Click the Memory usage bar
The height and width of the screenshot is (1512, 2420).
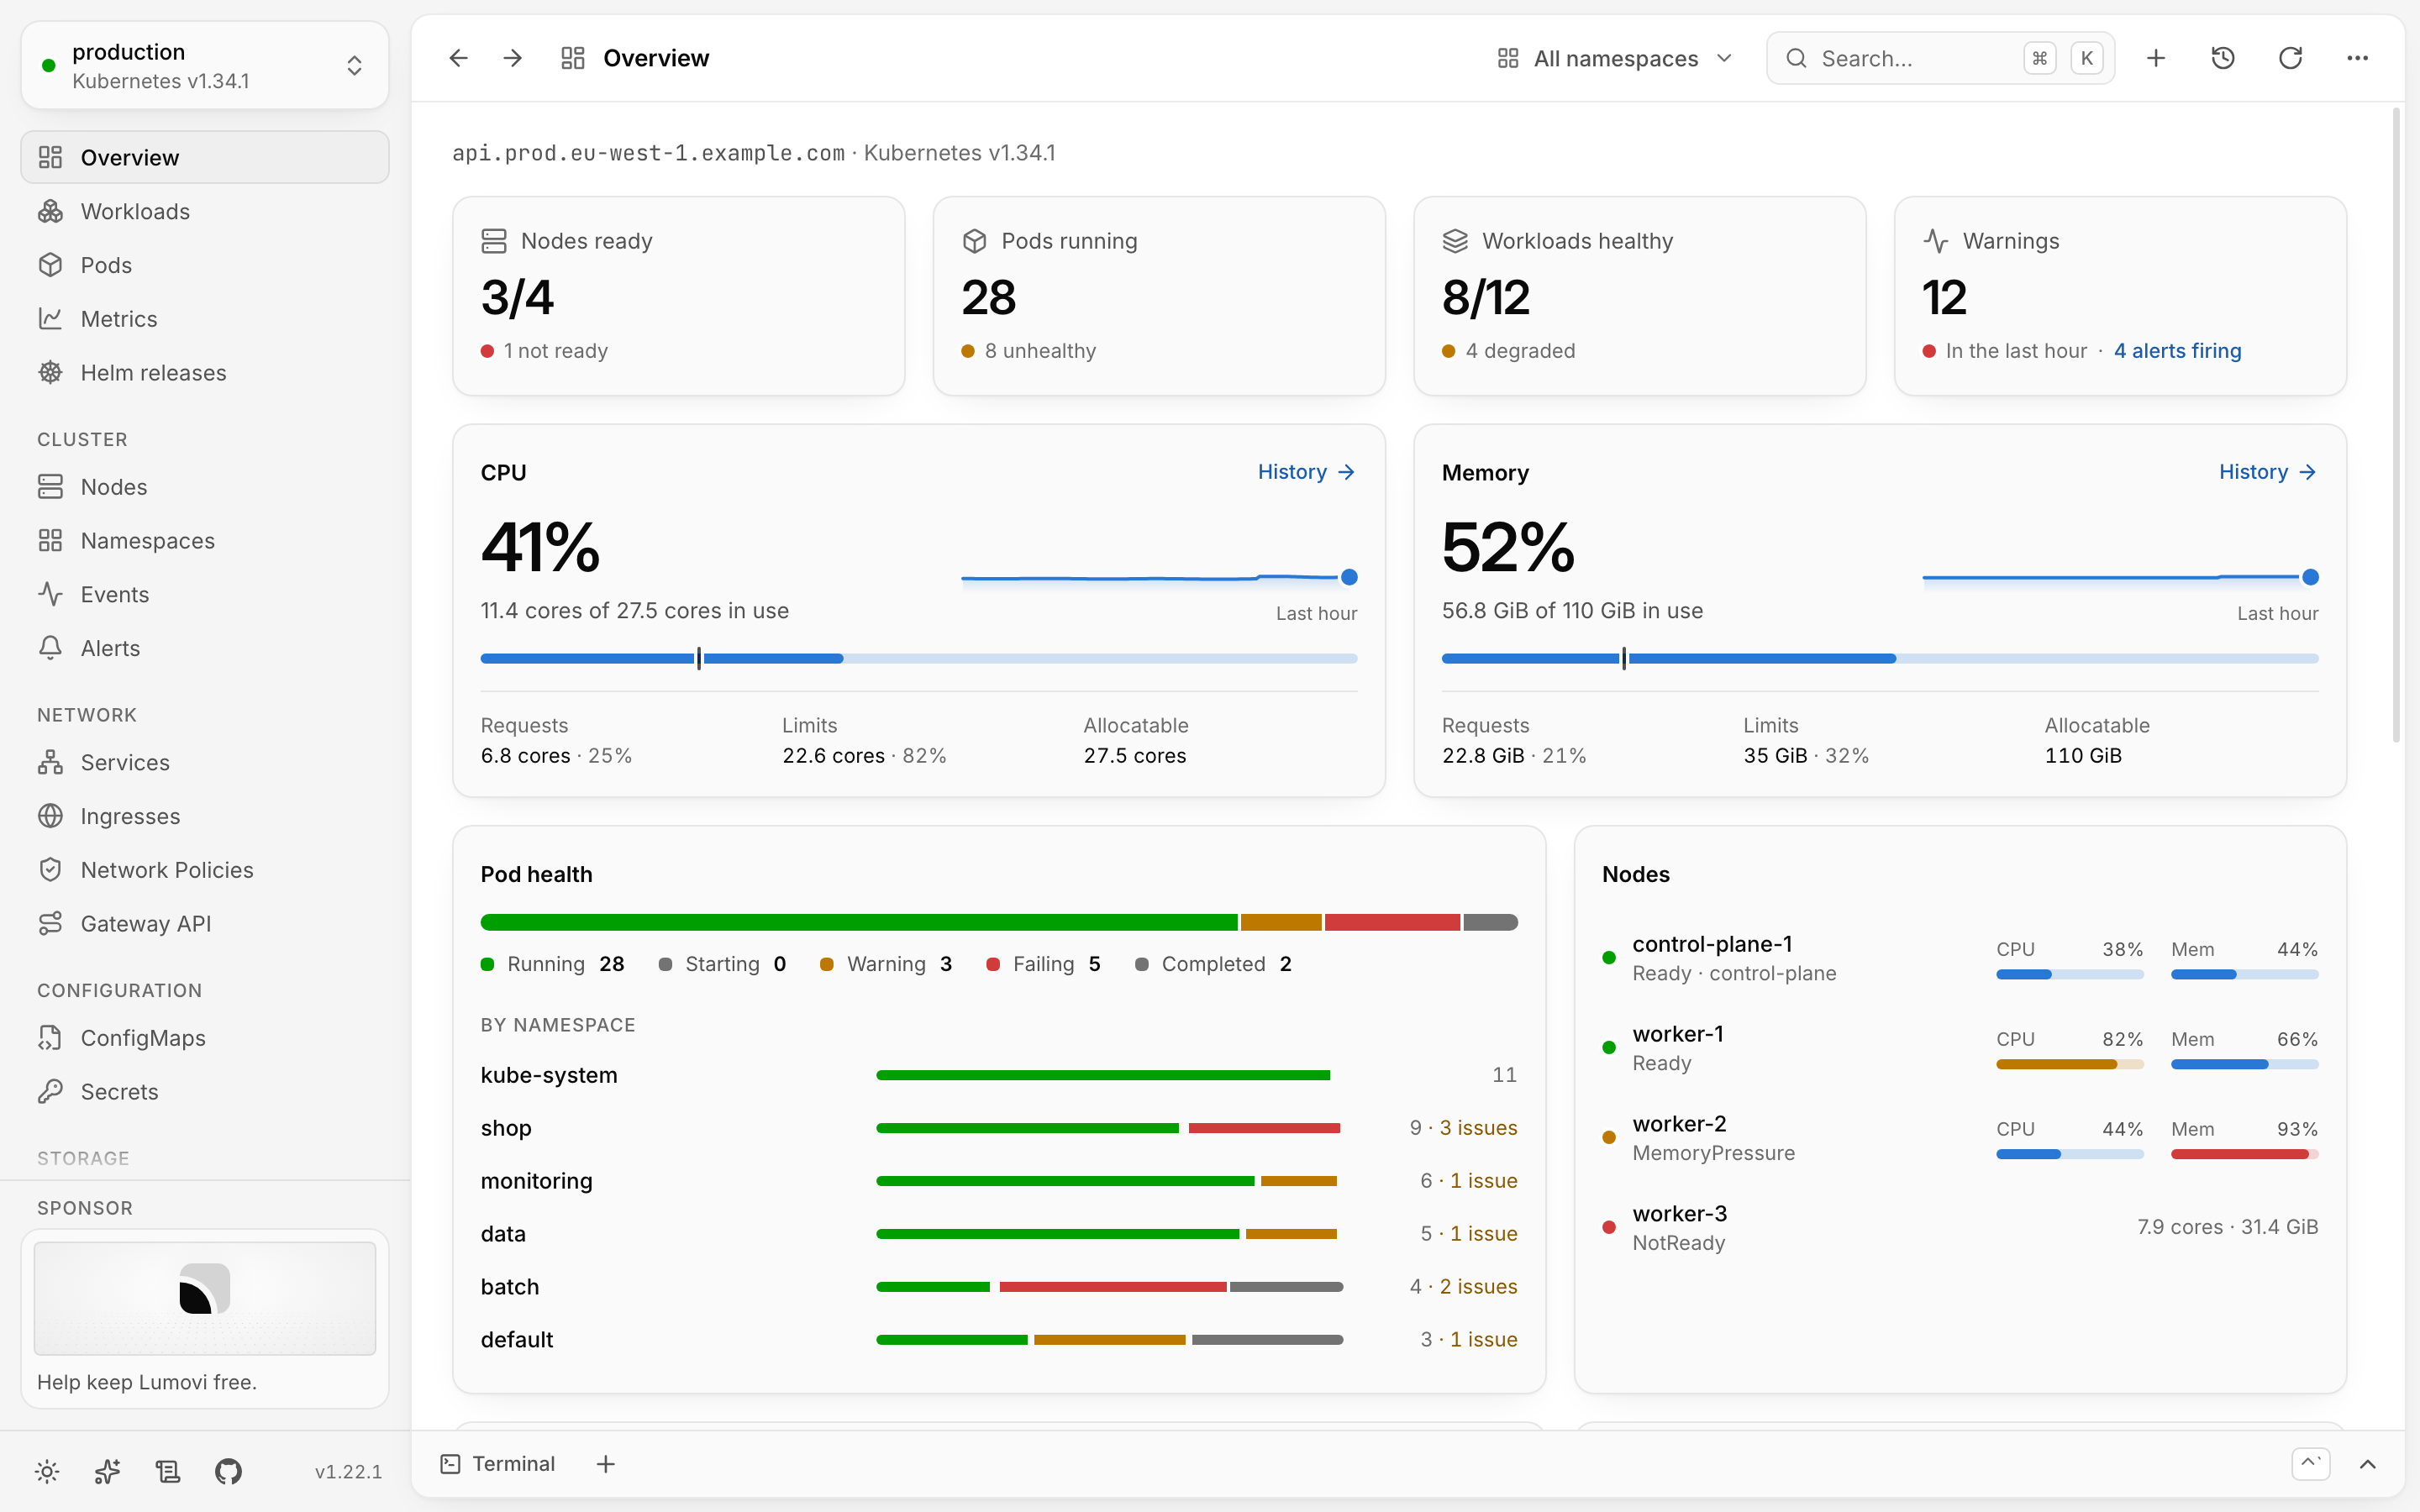tap(1880, 658)
